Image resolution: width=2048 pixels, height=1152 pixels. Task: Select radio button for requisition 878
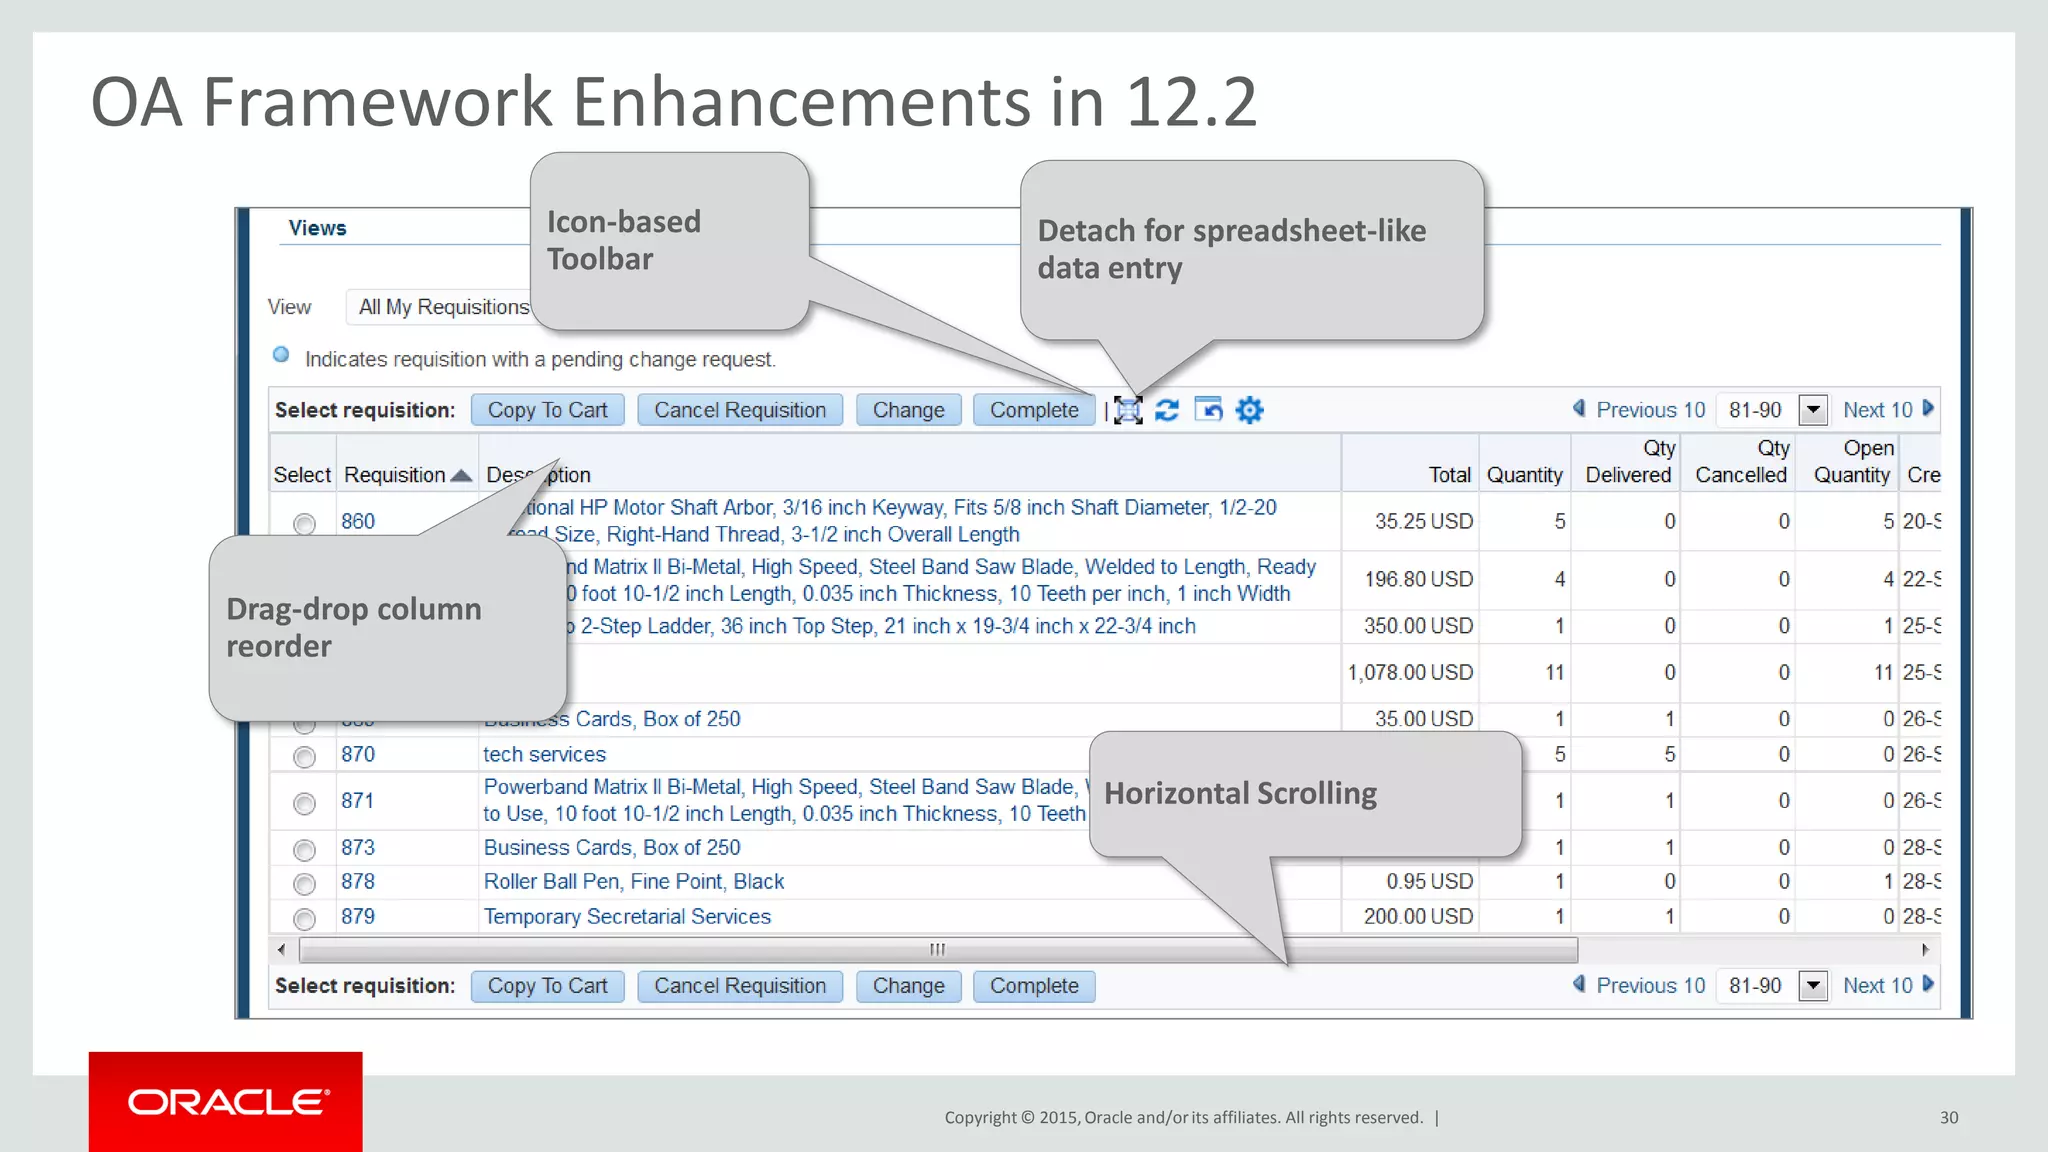click(x=304, y=884)
